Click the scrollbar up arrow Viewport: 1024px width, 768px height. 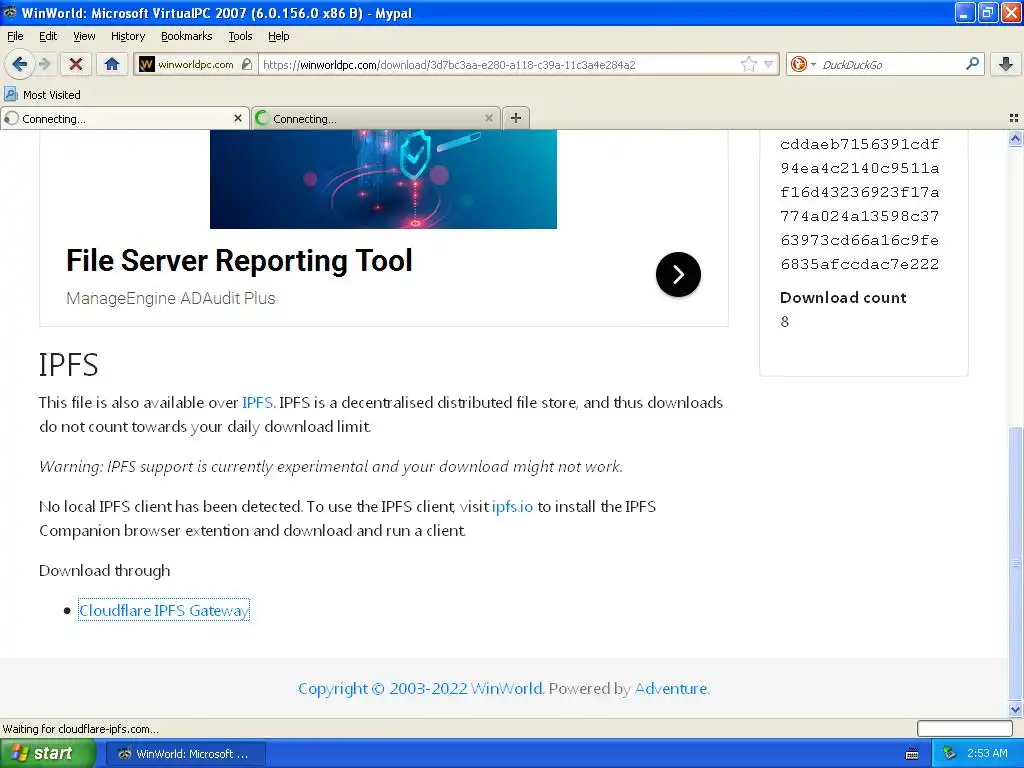click(x=1015, y=138)
